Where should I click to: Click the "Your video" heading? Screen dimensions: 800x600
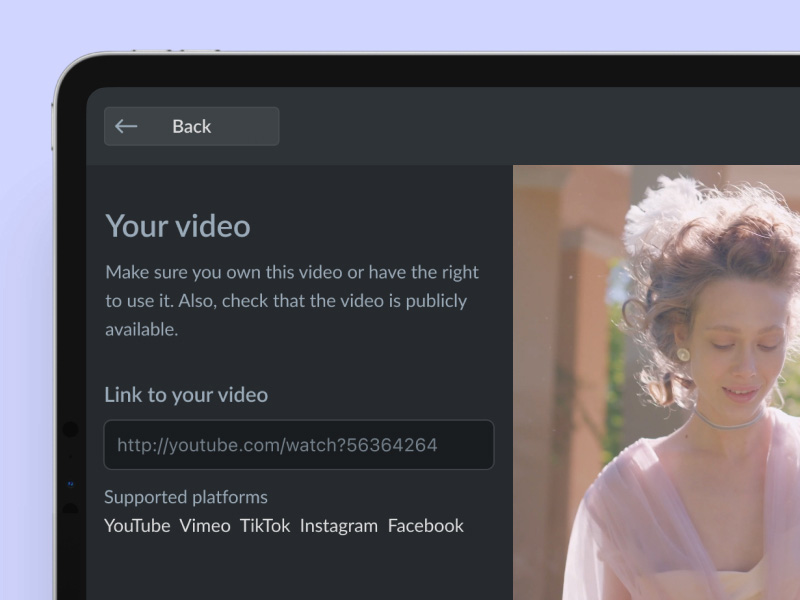tap(178, 226)
